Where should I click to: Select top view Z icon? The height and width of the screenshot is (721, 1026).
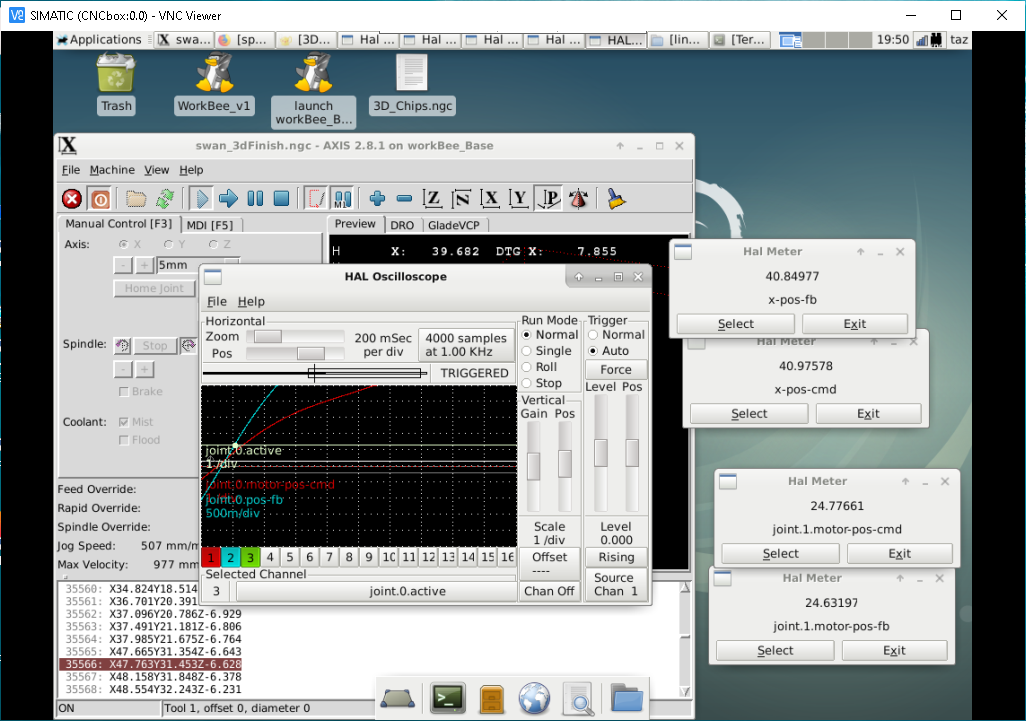(432, 198)
